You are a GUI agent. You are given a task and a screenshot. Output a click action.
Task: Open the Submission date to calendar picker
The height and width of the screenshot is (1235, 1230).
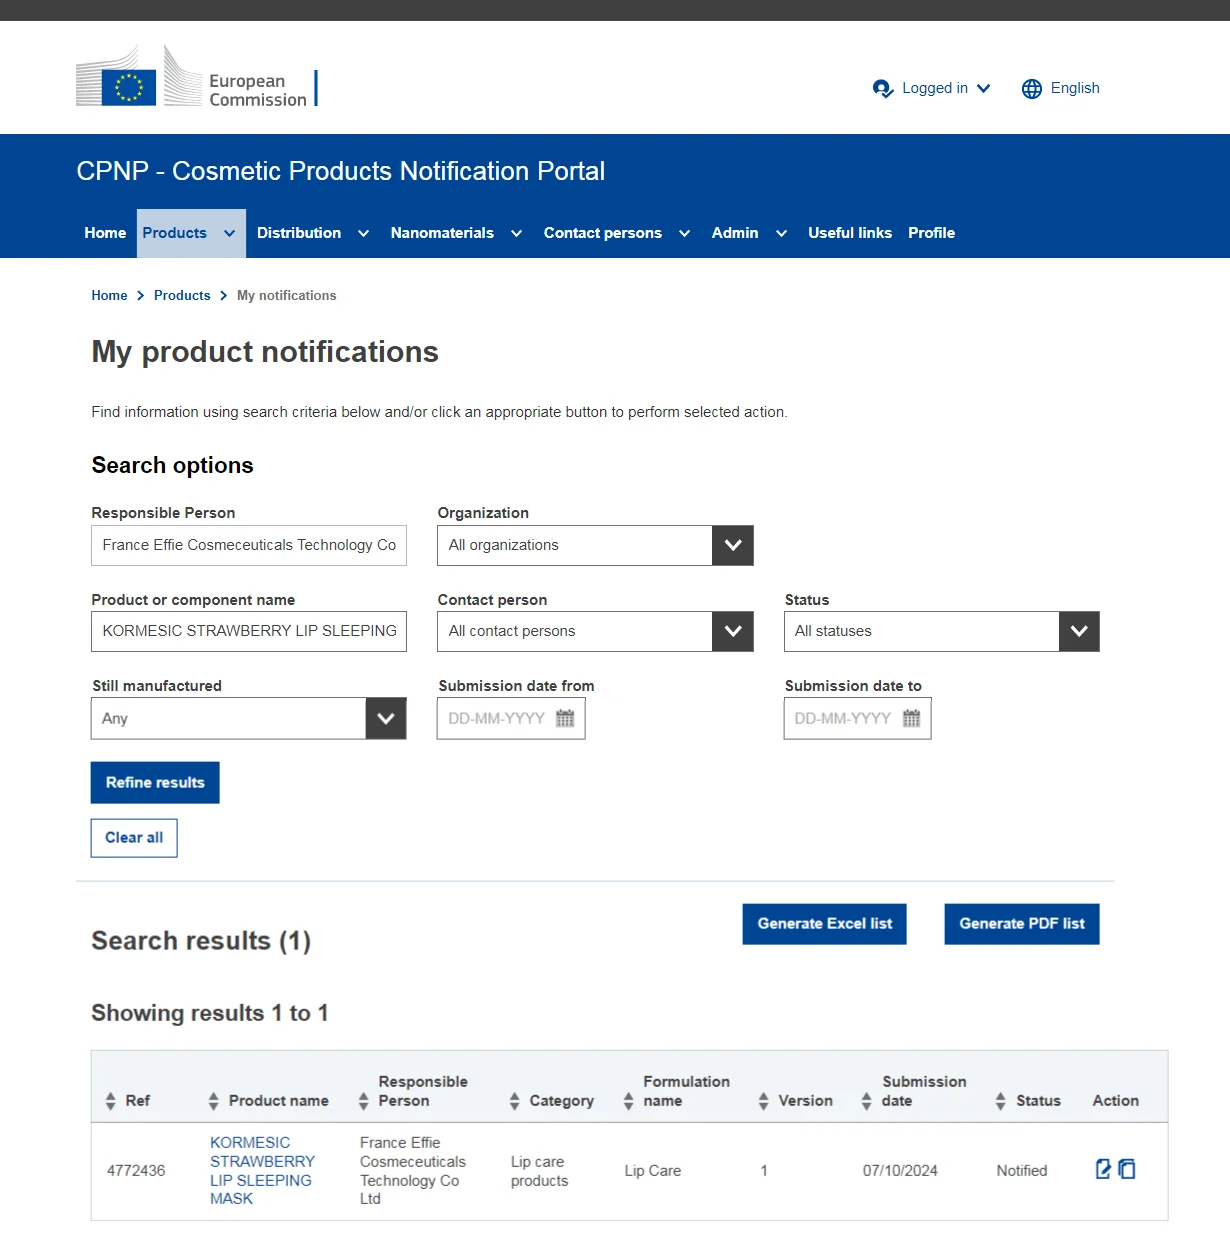(911, 718)
